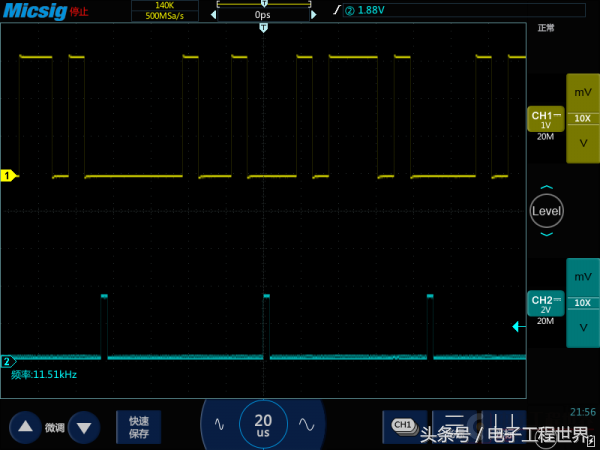Tap the 20 us timebase dial
Image resolution: width=600 pixels, height=450 pixels.
click(x=263, y=424)
